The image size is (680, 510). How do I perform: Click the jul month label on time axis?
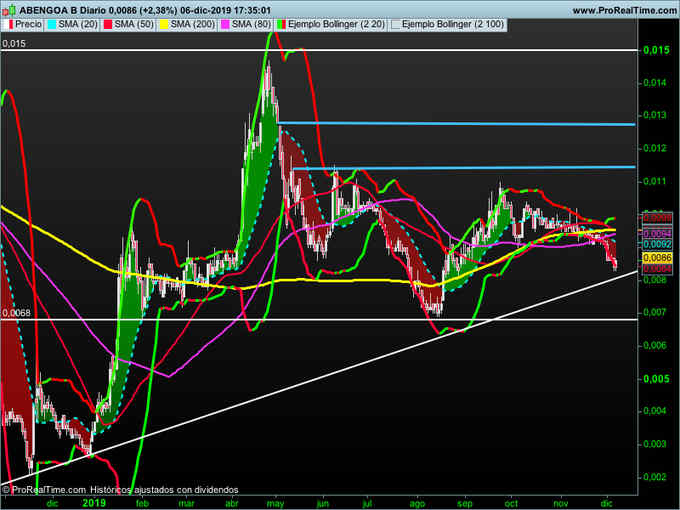[367, 503]
